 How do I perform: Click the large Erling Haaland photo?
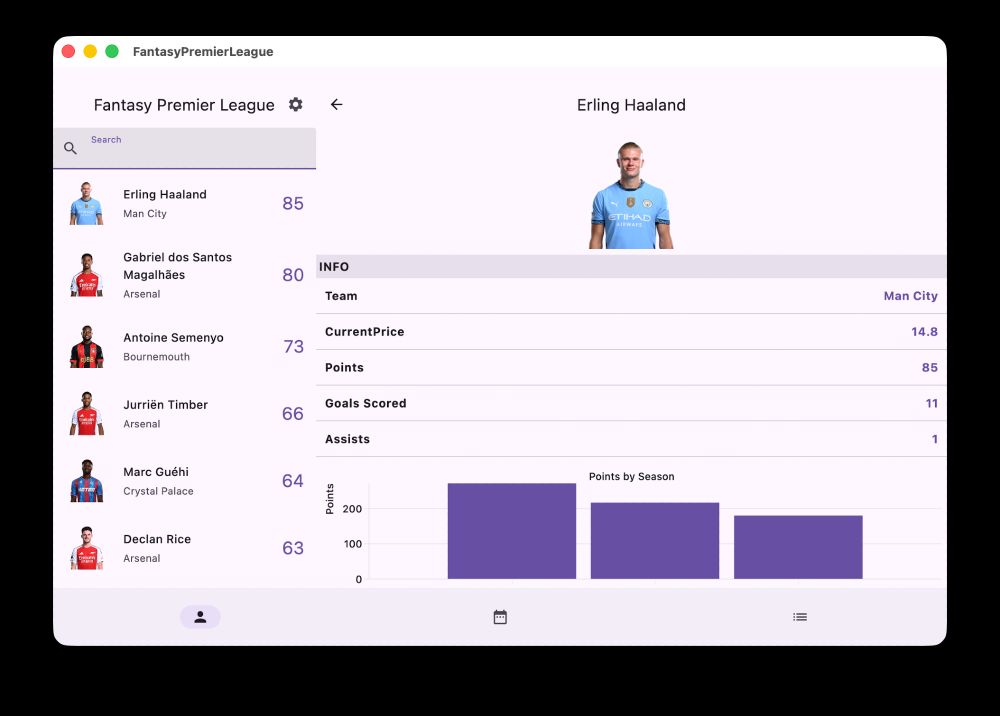pos(631,195)
